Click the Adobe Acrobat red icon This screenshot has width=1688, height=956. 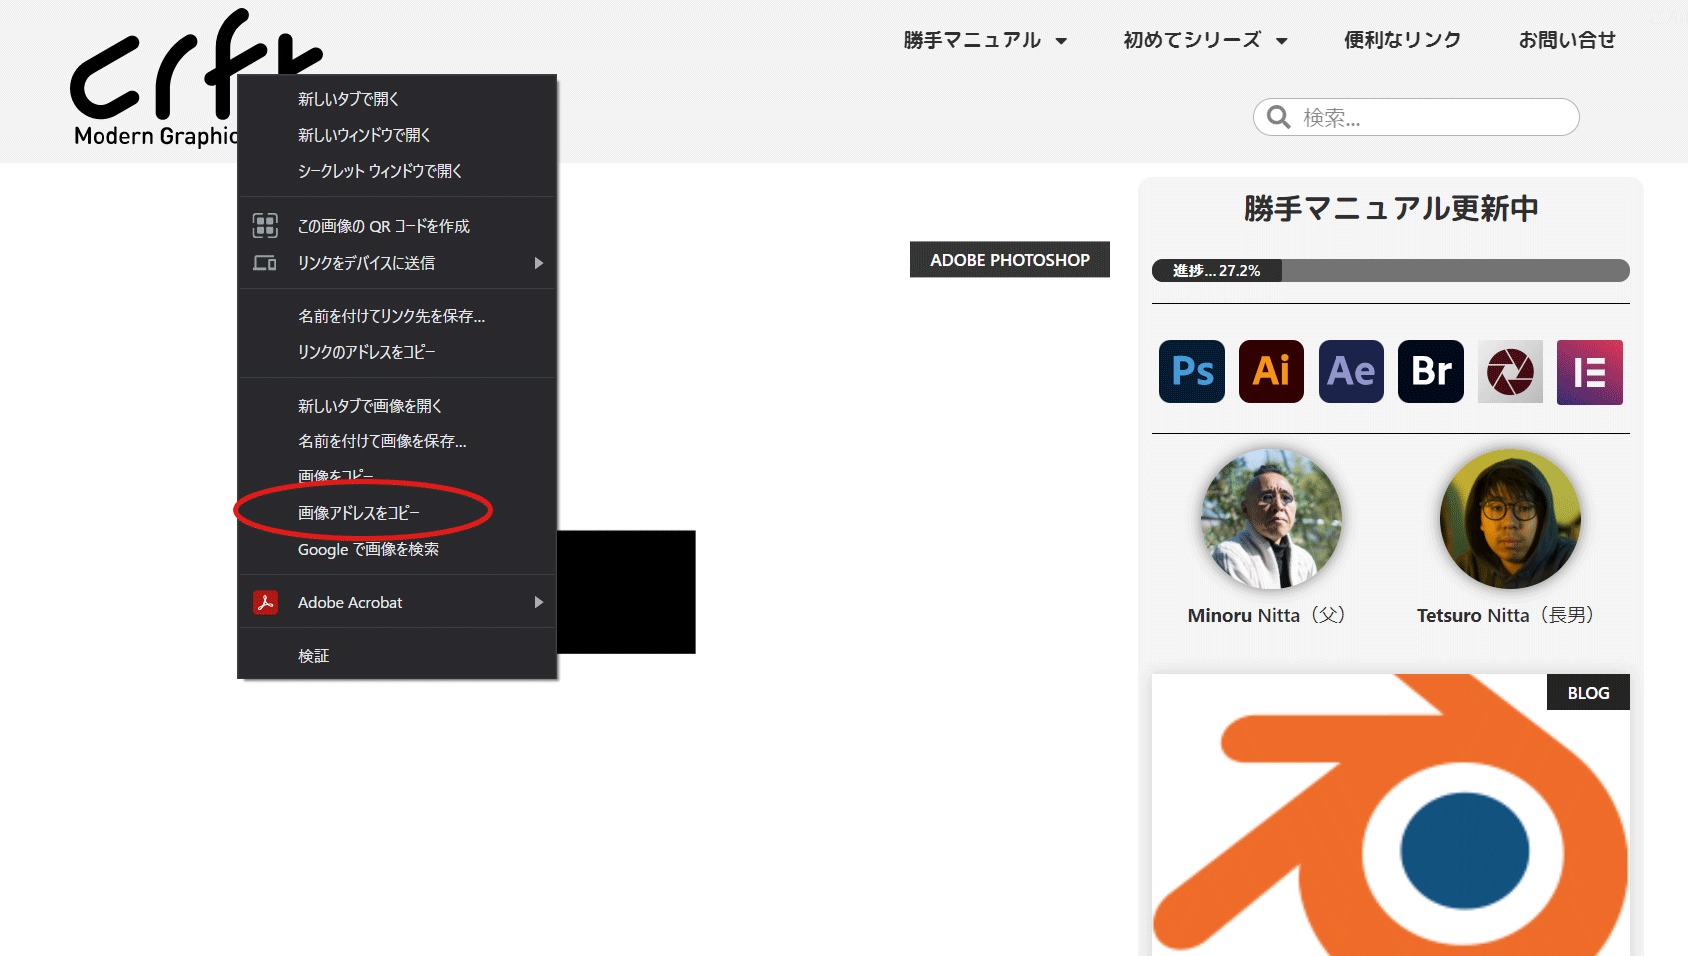(x=265, y=602)
